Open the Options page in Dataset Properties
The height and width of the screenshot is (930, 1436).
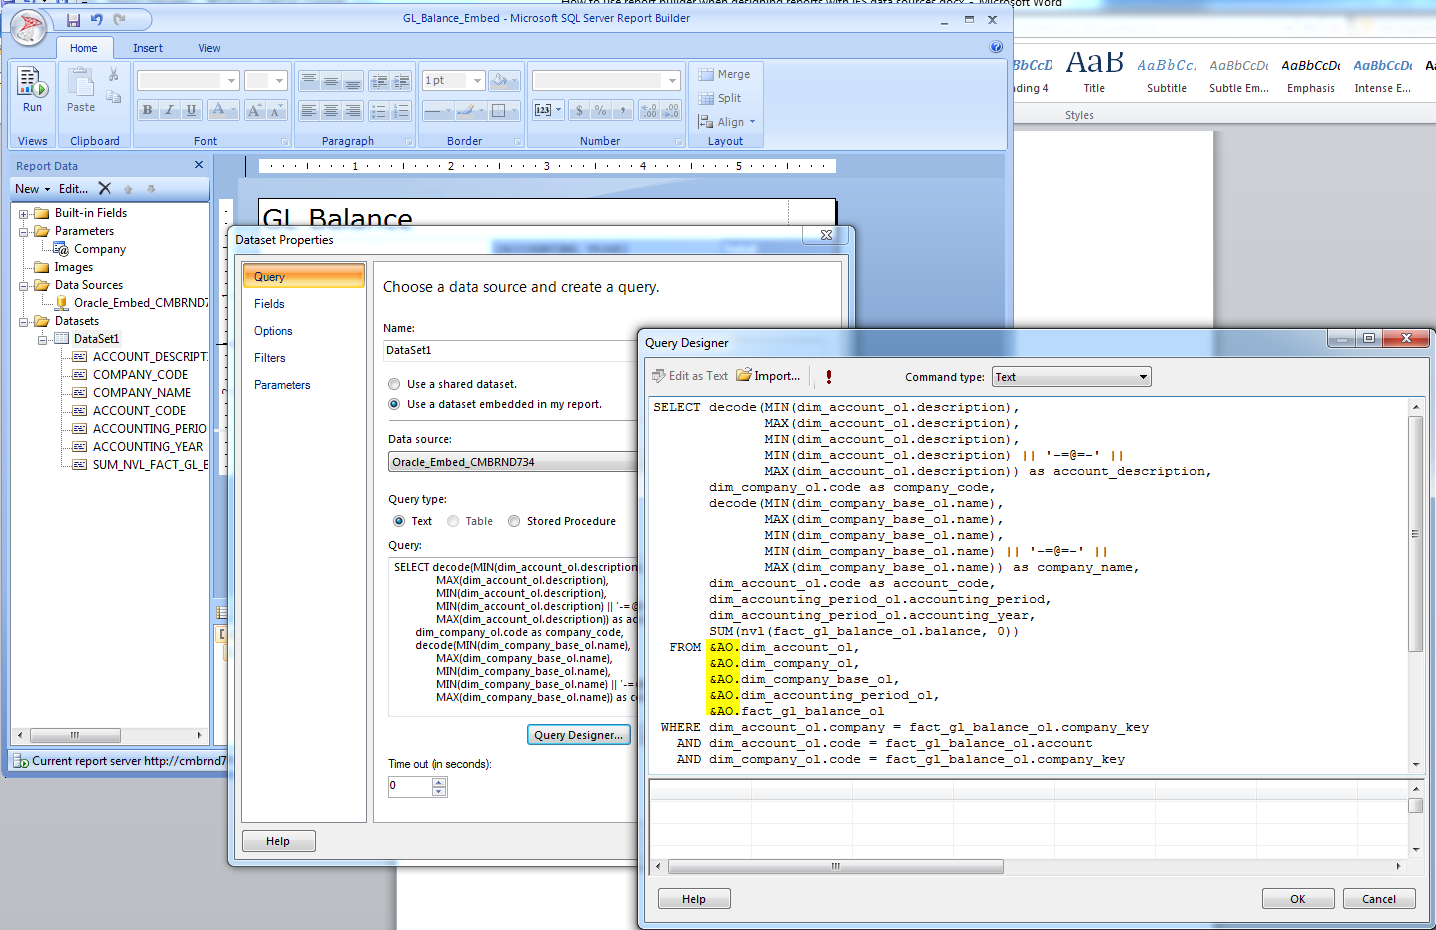[304, 331]
